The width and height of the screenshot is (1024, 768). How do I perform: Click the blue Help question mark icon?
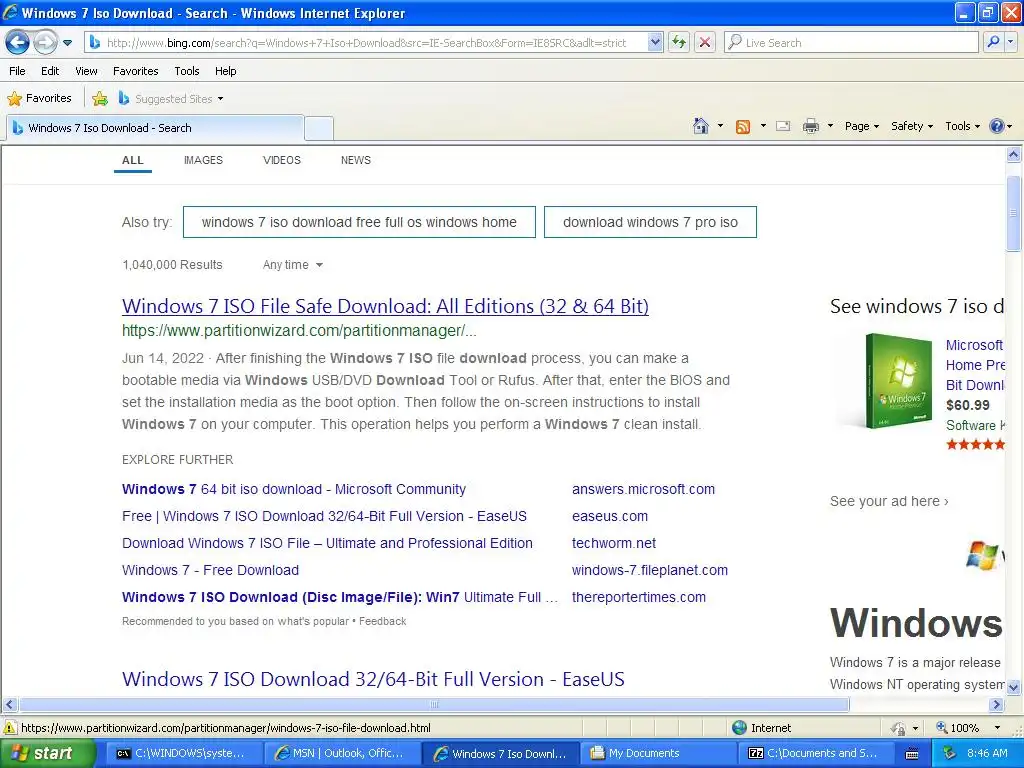(x=997, y=126)
